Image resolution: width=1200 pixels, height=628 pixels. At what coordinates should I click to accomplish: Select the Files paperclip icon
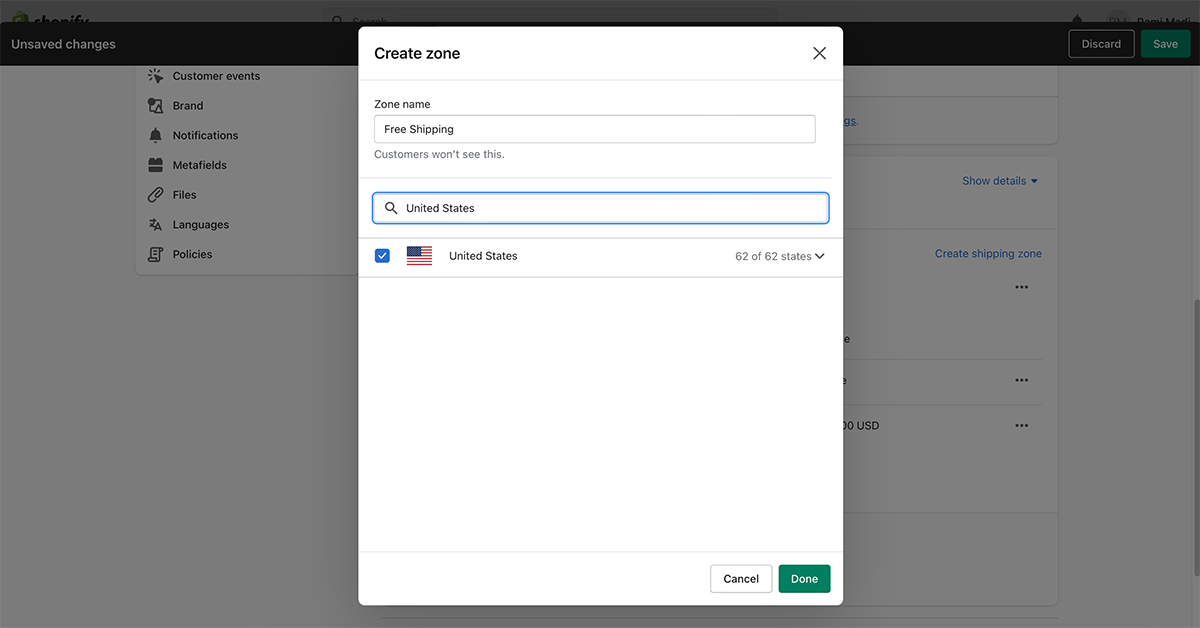tap(155, 194)
